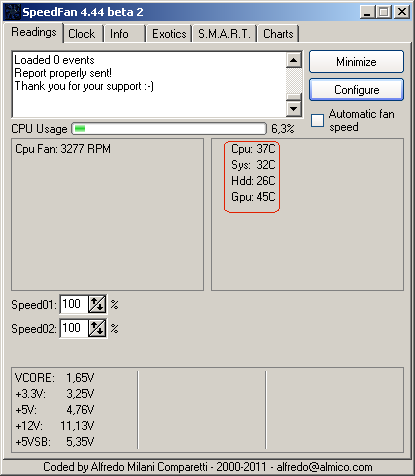Click the VCORE 1,65V voltage reading
This screenshot has height=476, width=415.
point(55,378)
